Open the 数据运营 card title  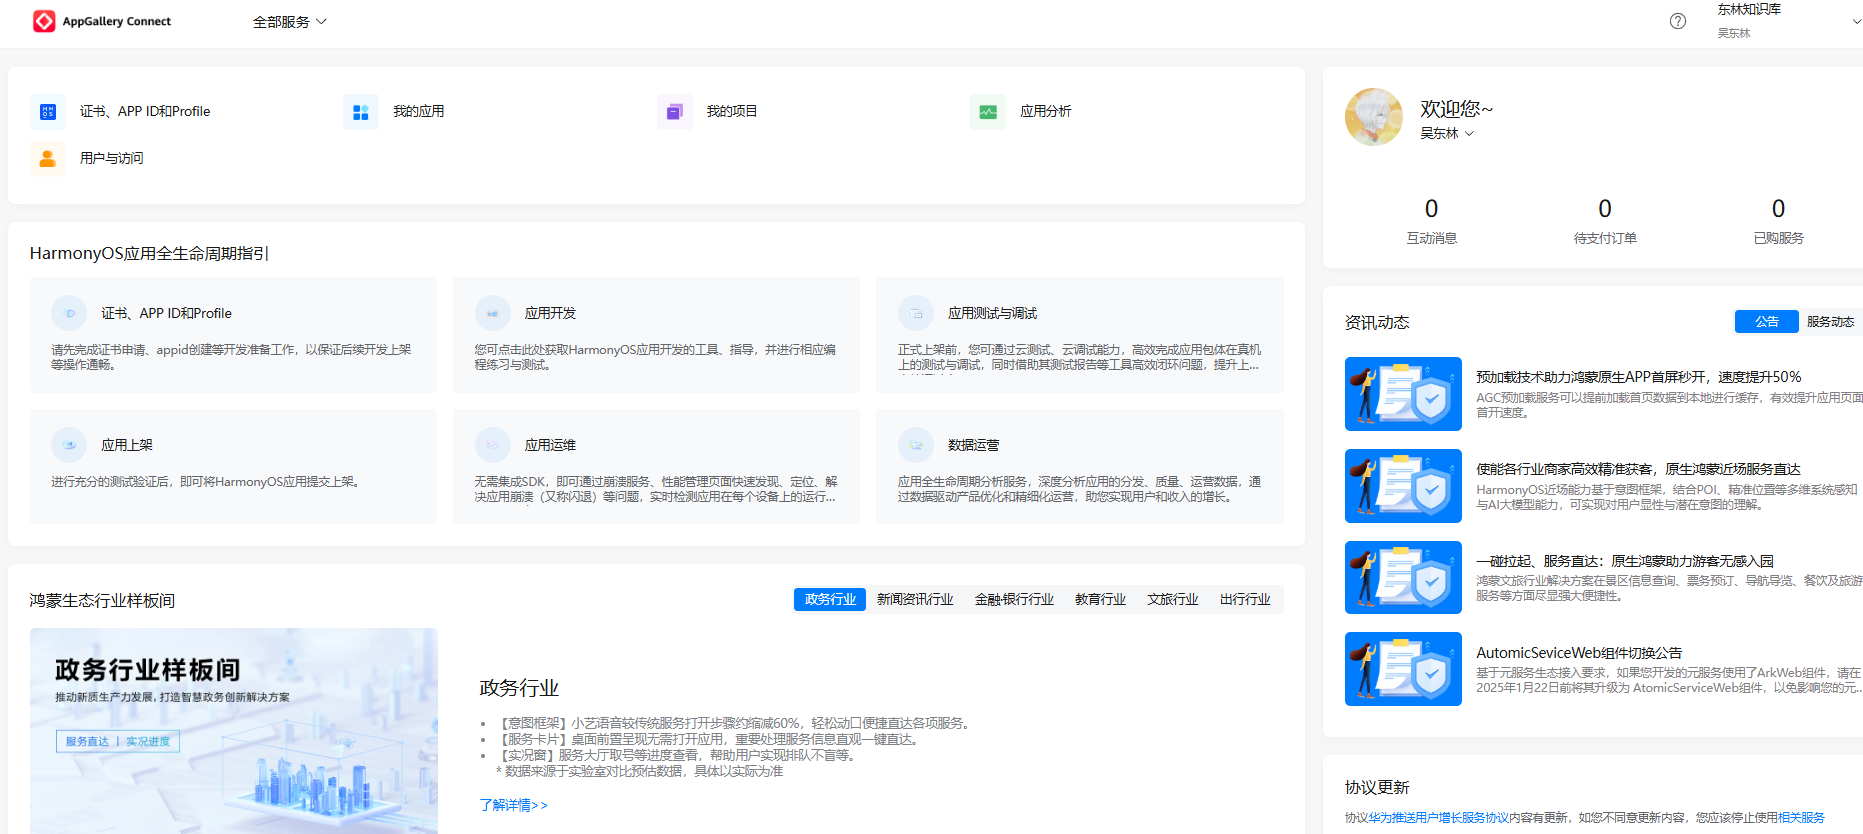point(973,445)
